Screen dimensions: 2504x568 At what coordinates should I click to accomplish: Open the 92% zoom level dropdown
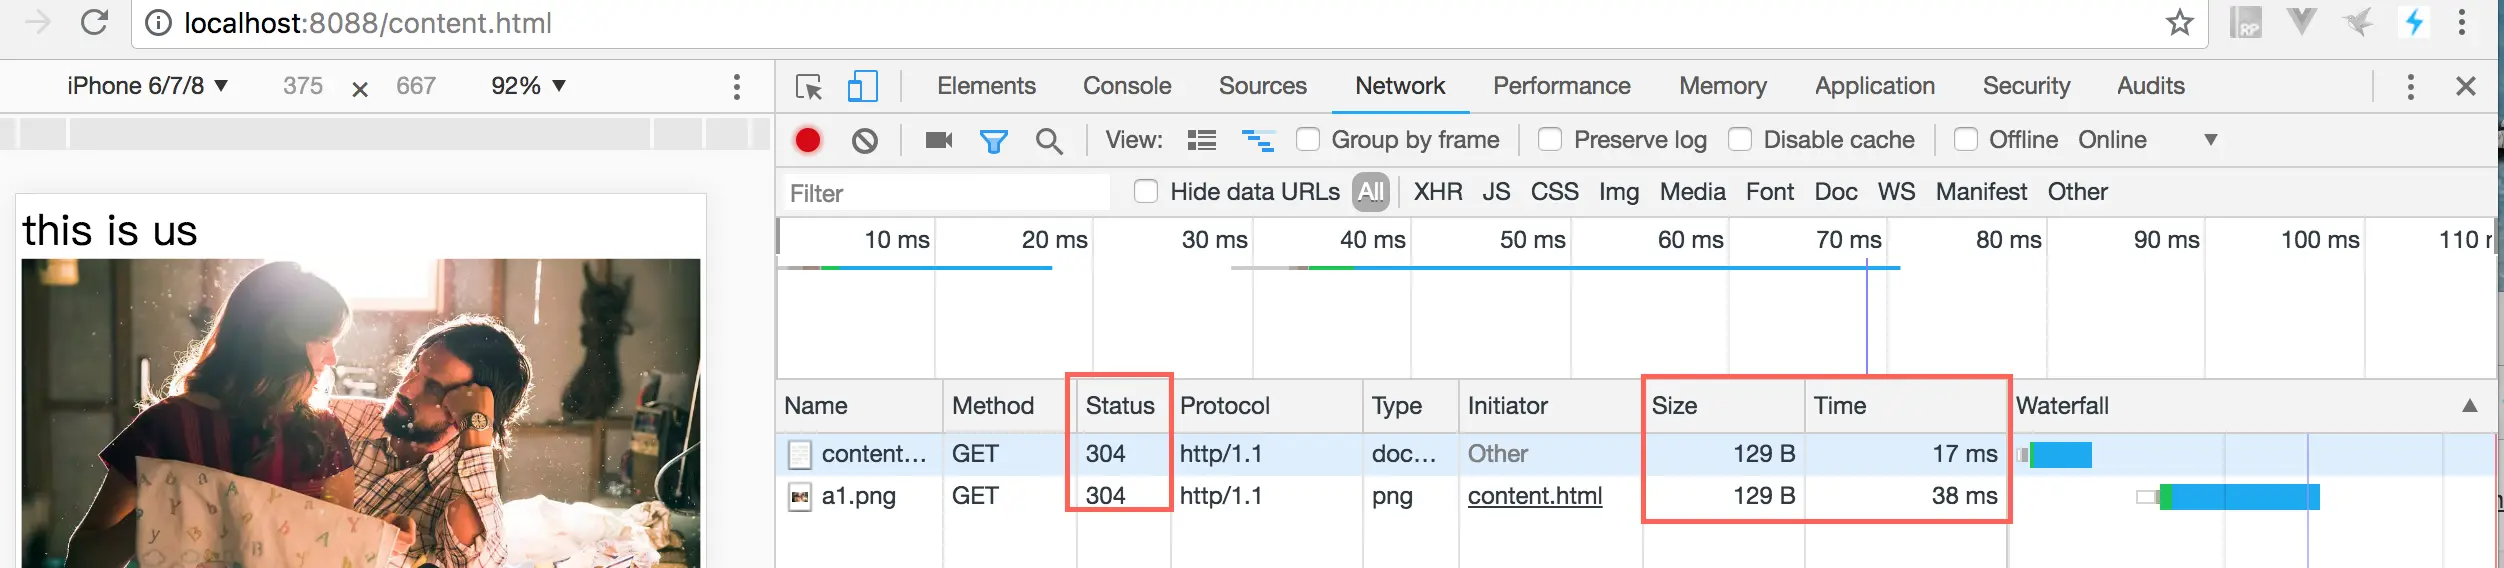pyautogui.click(x=528, y=86)
